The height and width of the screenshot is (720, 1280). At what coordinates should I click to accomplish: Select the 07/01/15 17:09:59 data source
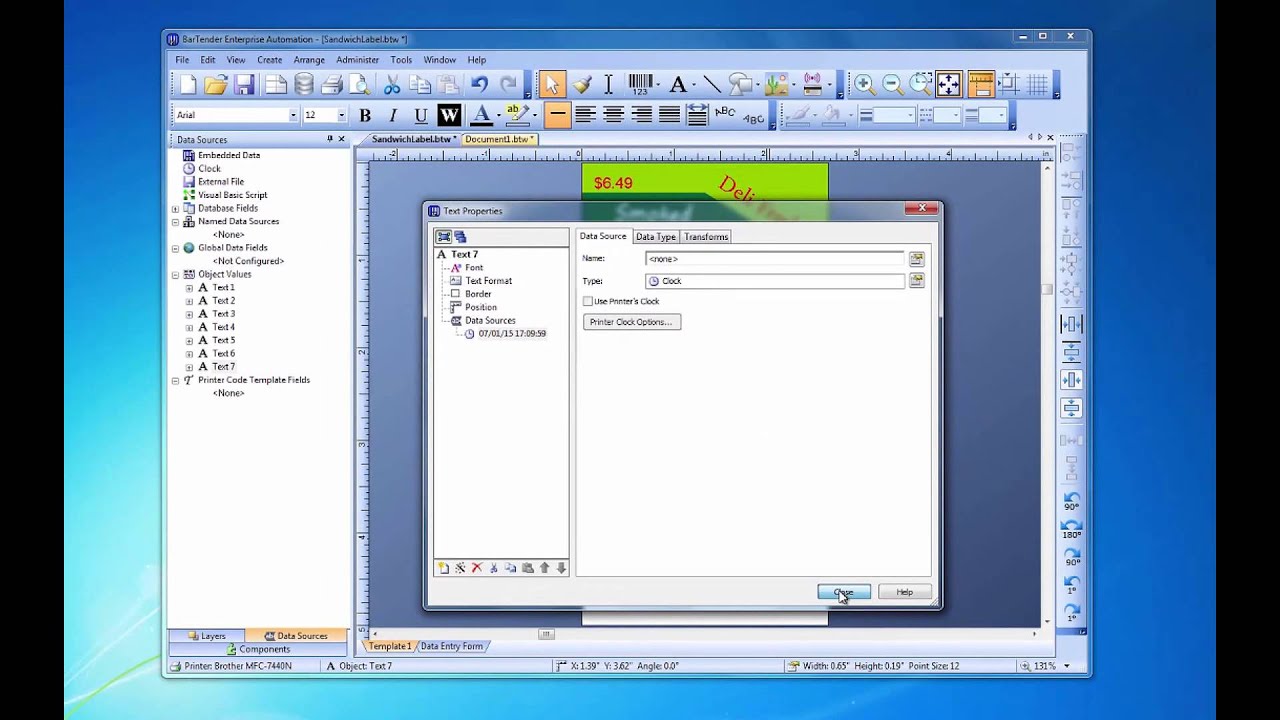pyautogui.click(x=511, y=333)
